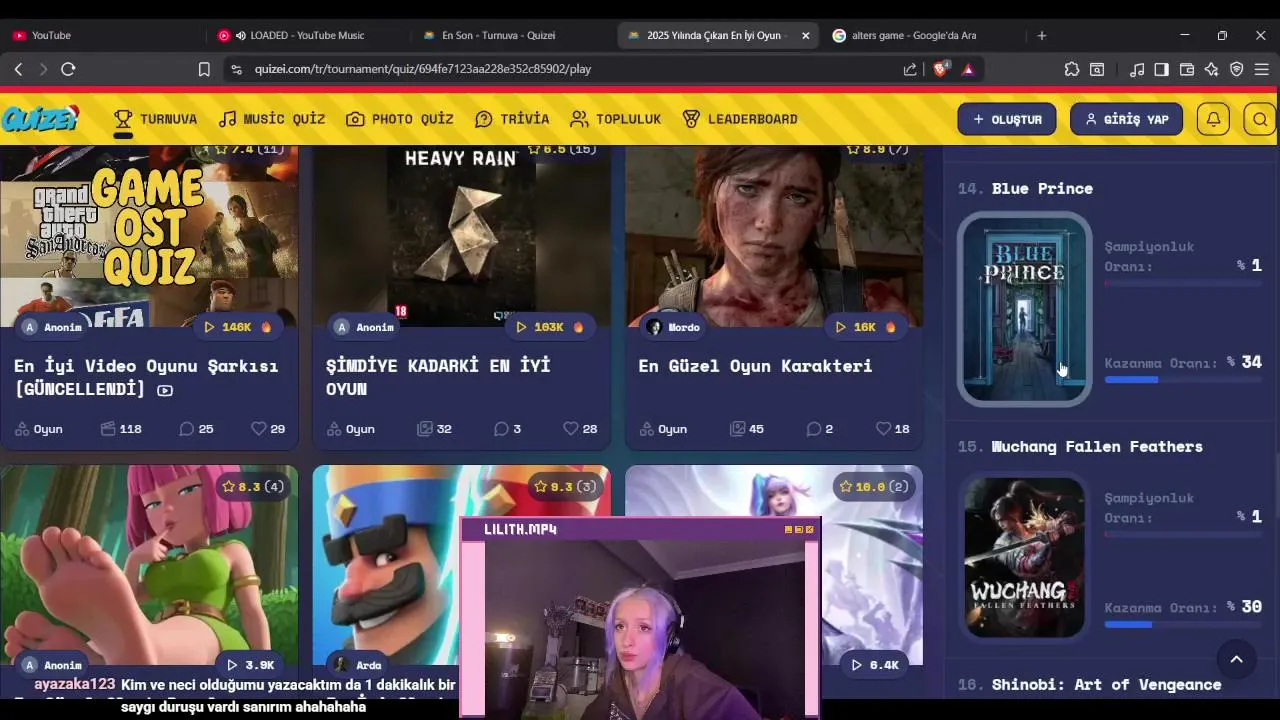1280x720 pixels.
Task: Click the Blue Prince Kazanma Oranı progress bar
Action: pos(1183,380)
